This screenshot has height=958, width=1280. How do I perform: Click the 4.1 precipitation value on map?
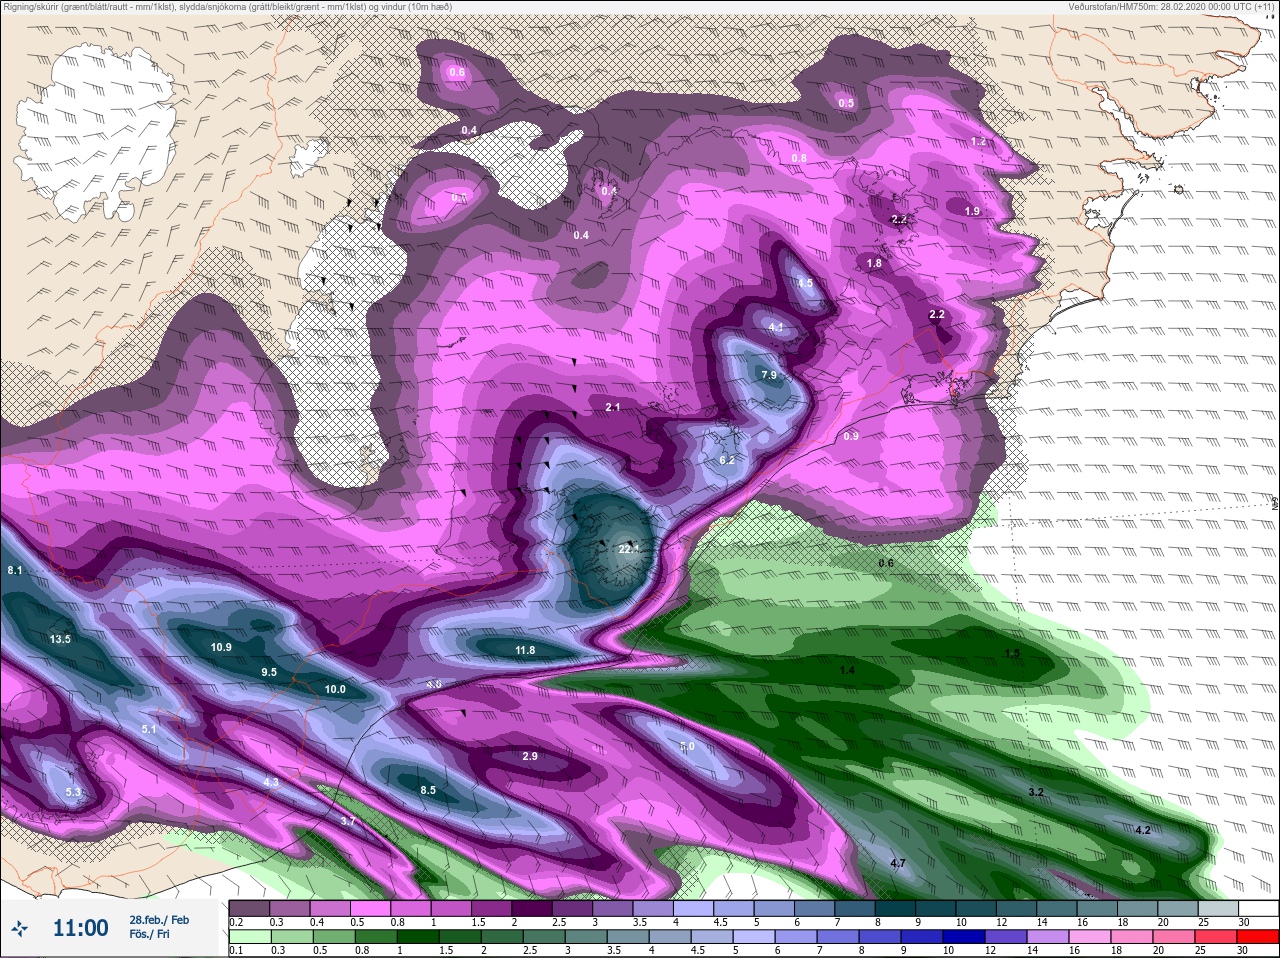(x=776, y=327)
